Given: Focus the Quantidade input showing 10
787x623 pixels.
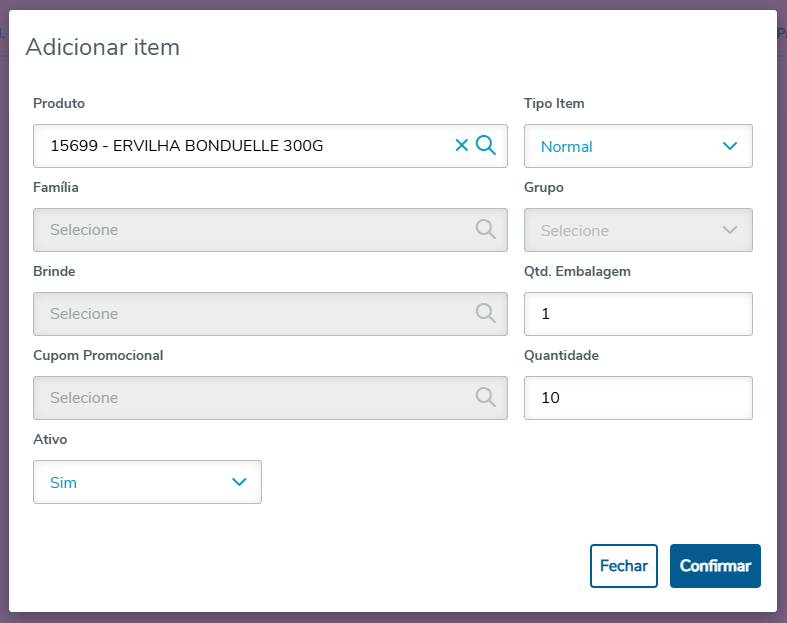Looking at the screenshot, I should tap(638, 398).
